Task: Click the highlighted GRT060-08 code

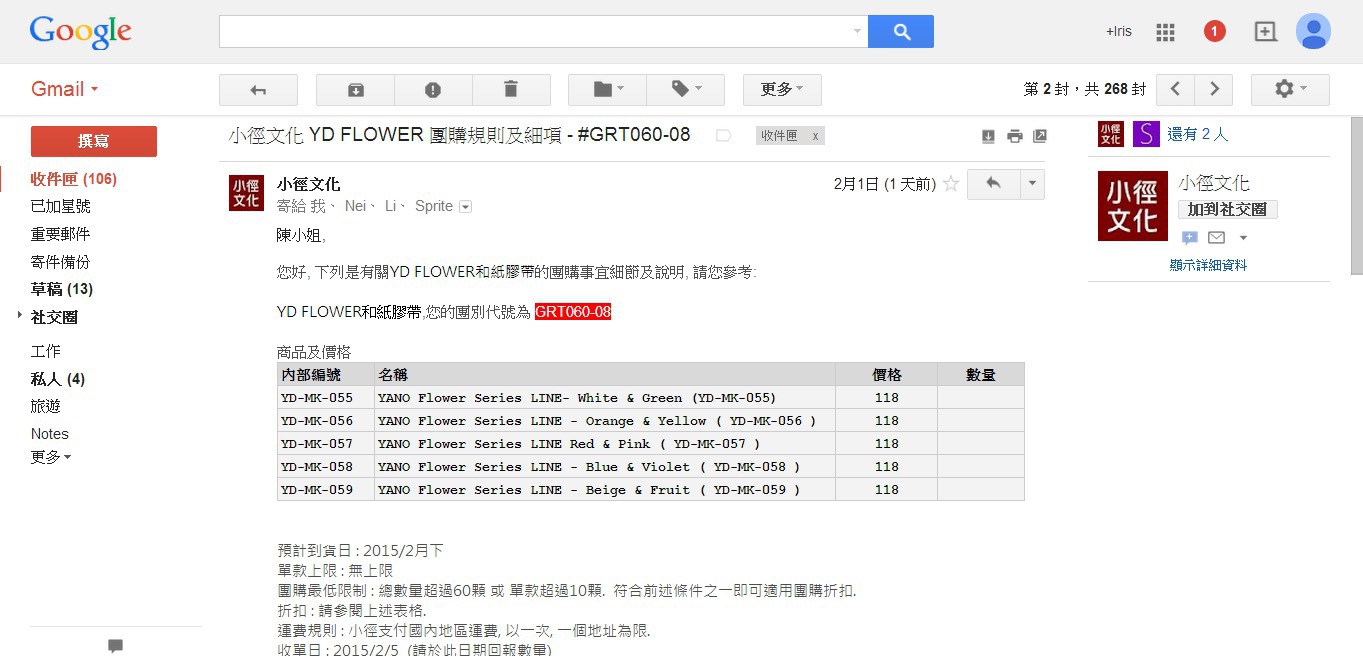Action: (573, 312)
